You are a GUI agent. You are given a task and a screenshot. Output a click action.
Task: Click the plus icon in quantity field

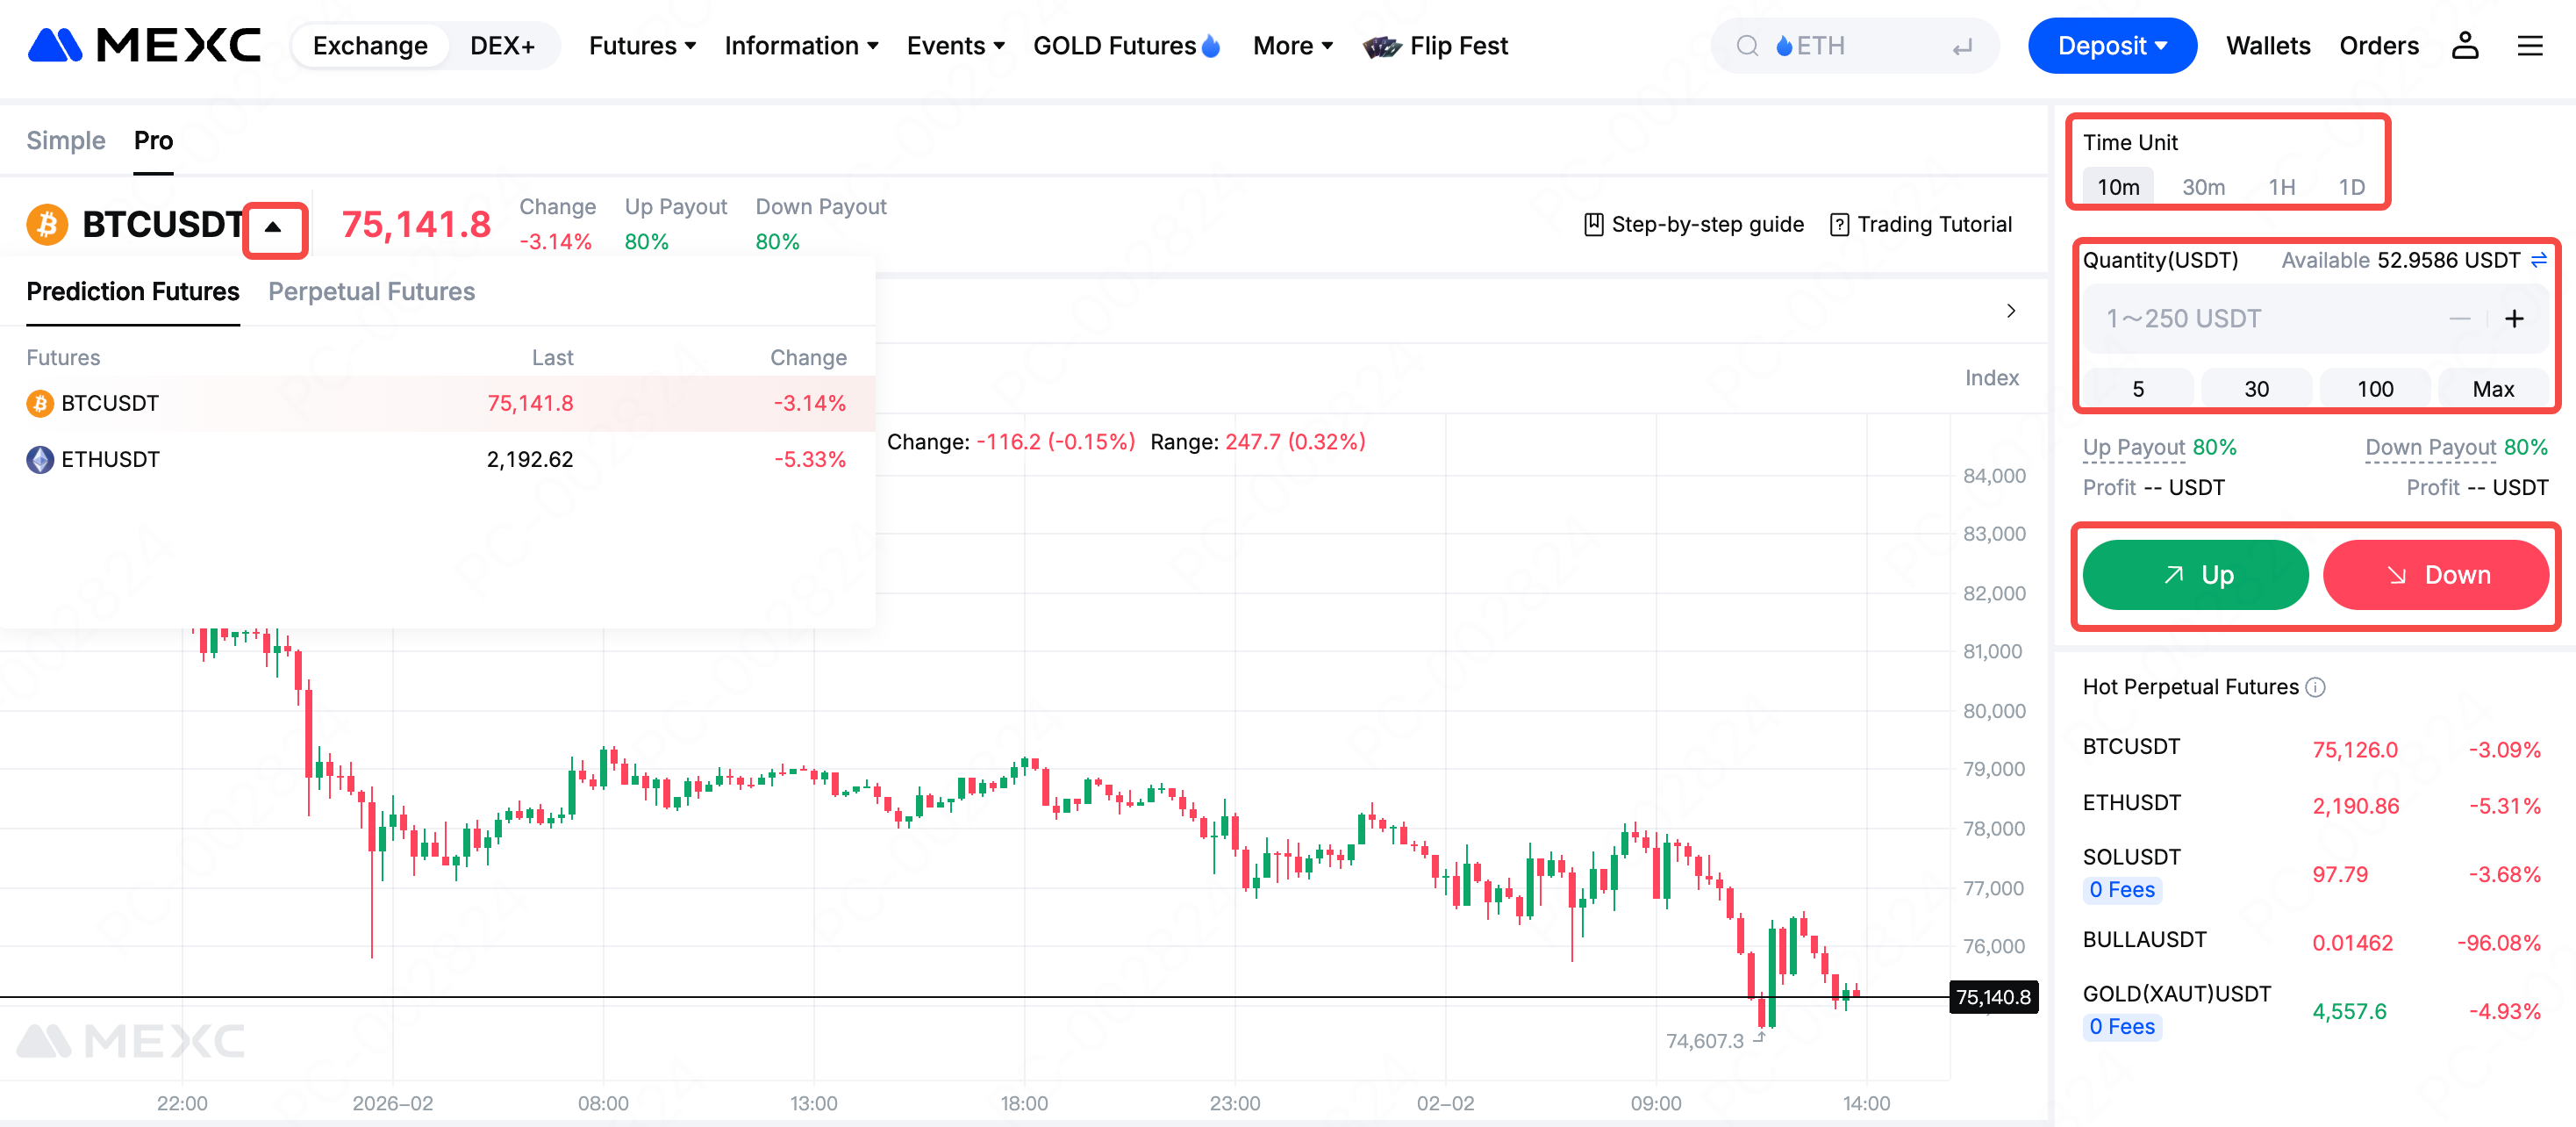[2514, 319]
